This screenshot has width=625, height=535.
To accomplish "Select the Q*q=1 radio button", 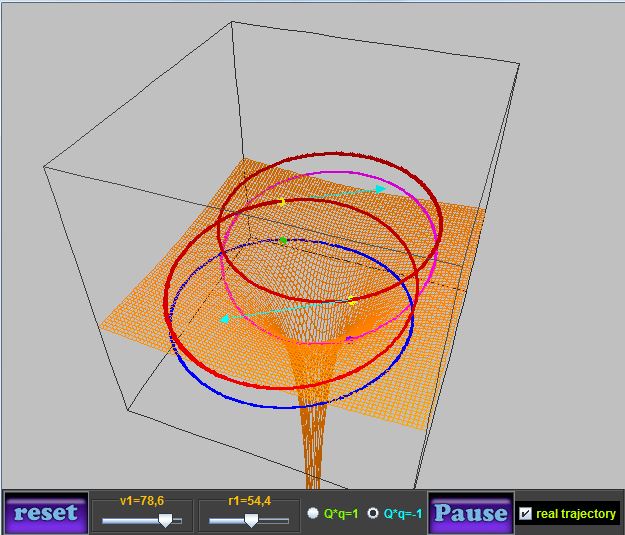I will pyautogui.click(x=313, y=513).
